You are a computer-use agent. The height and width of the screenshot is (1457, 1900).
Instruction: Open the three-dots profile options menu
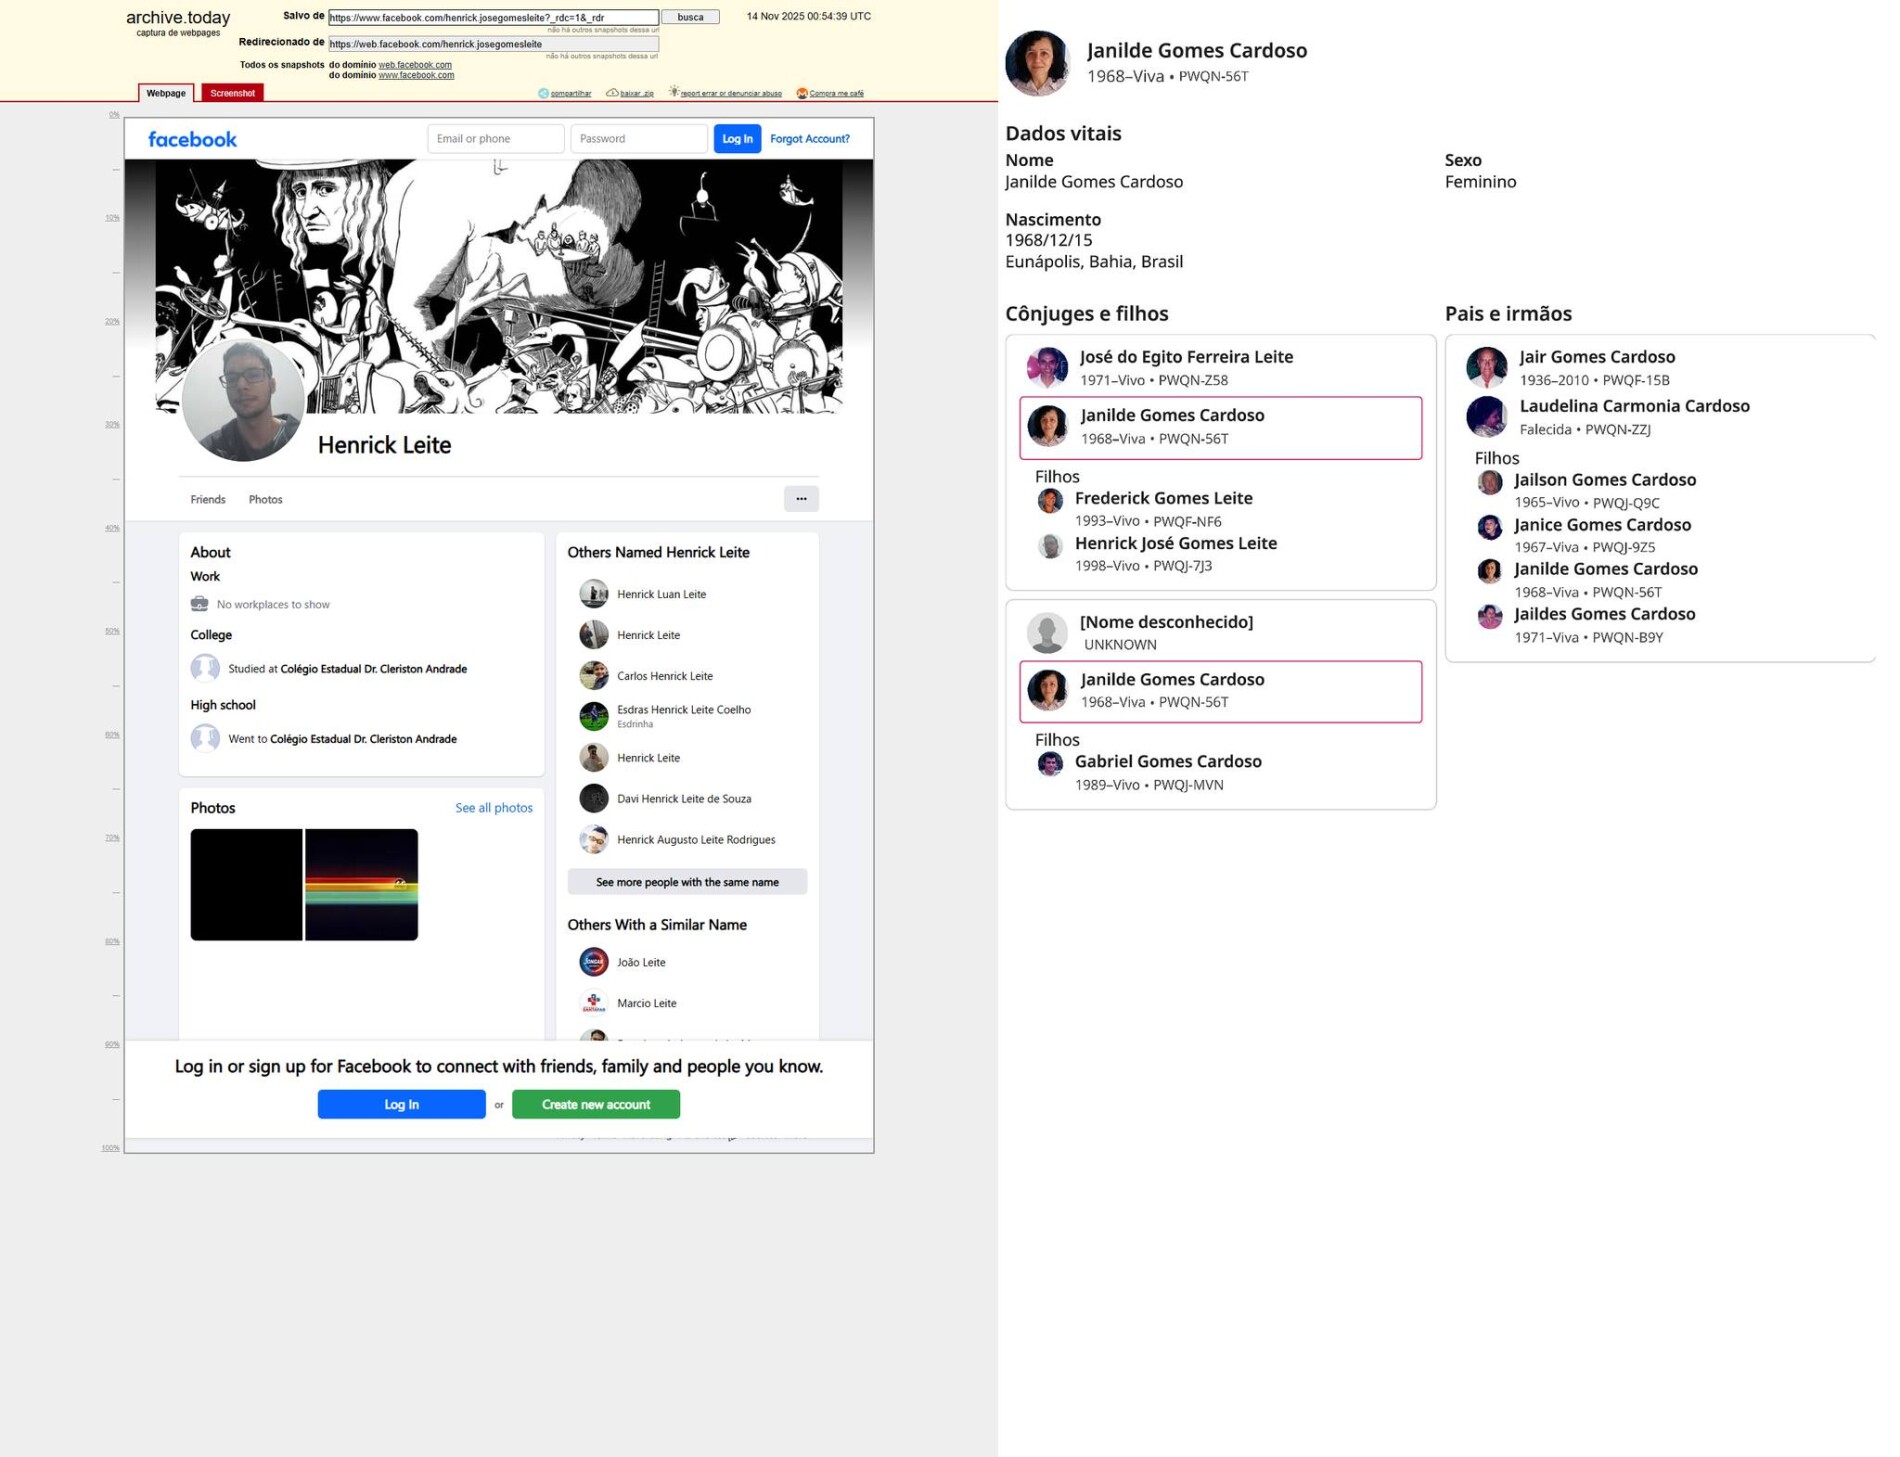[x=800, y=499]
